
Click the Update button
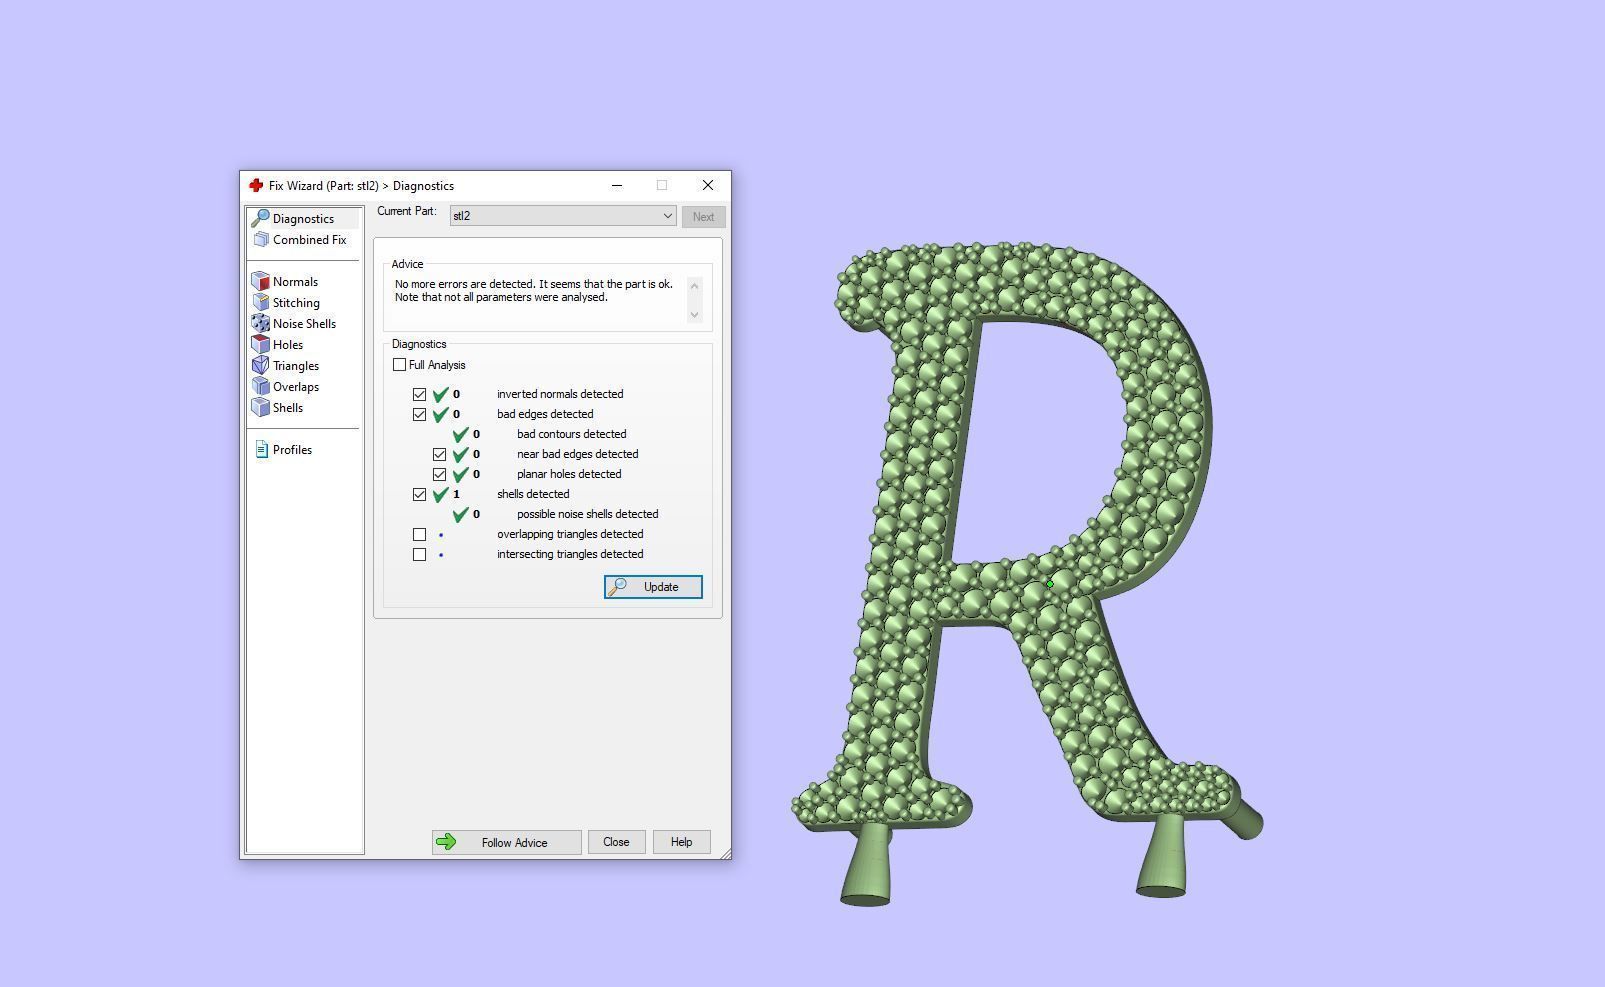click(x=653, y=587)
